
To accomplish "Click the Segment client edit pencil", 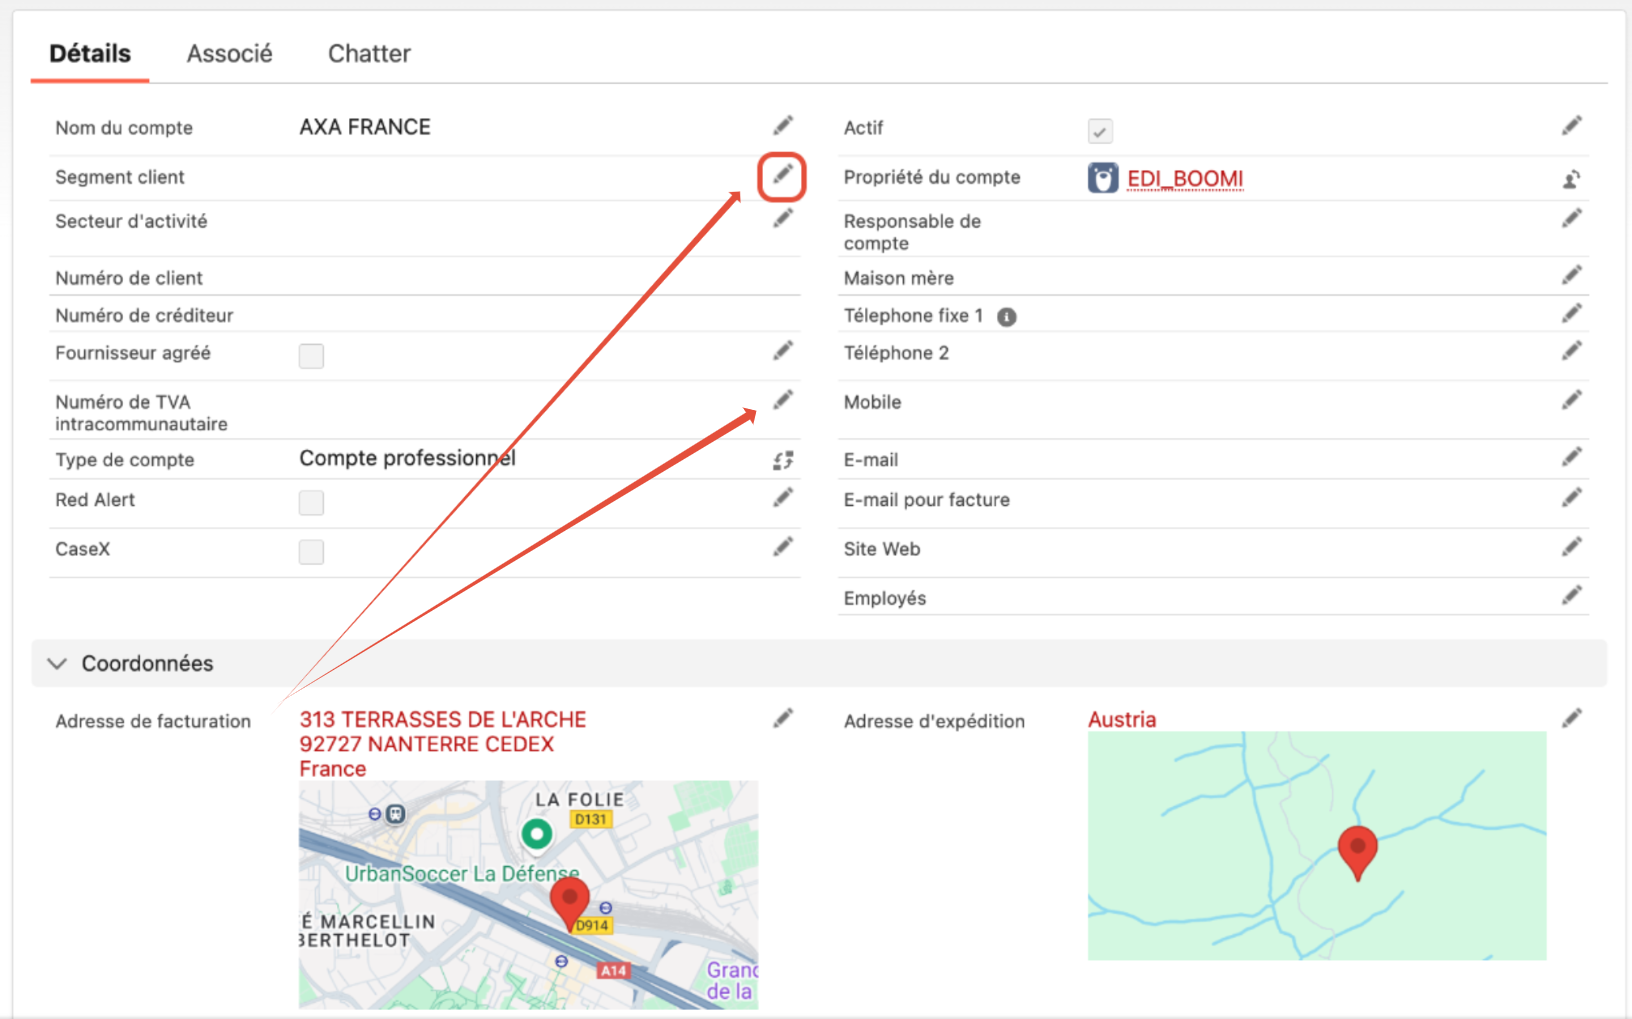I will (783, 176).
